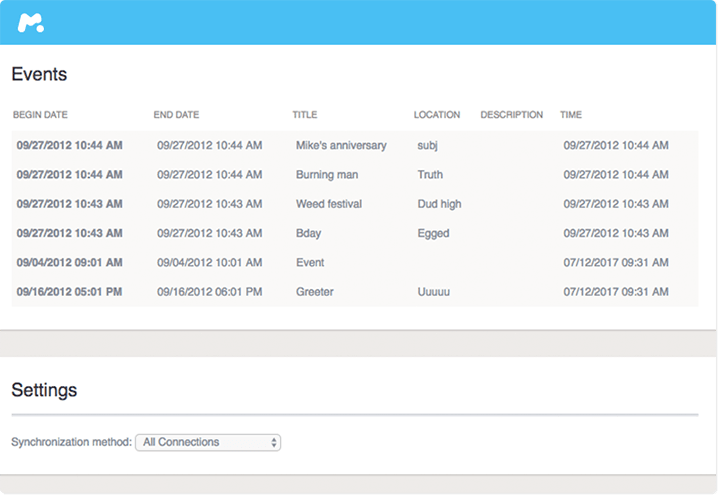Click time cell of Burning man row

[x=616, y=175]
